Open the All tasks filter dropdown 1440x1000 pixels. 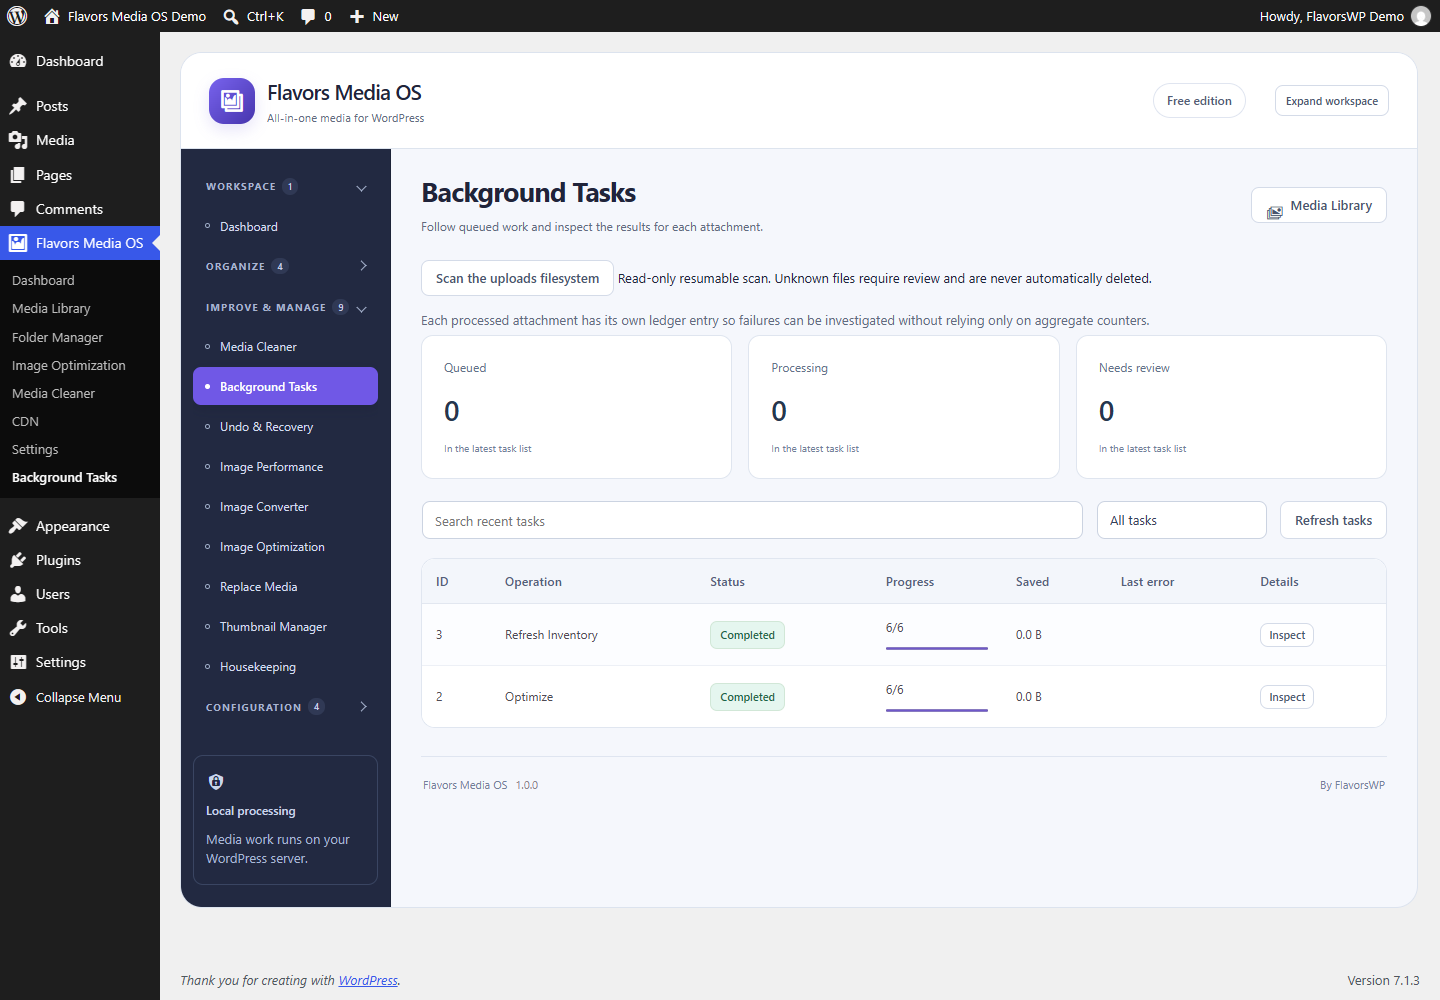tap(1182, 520)
